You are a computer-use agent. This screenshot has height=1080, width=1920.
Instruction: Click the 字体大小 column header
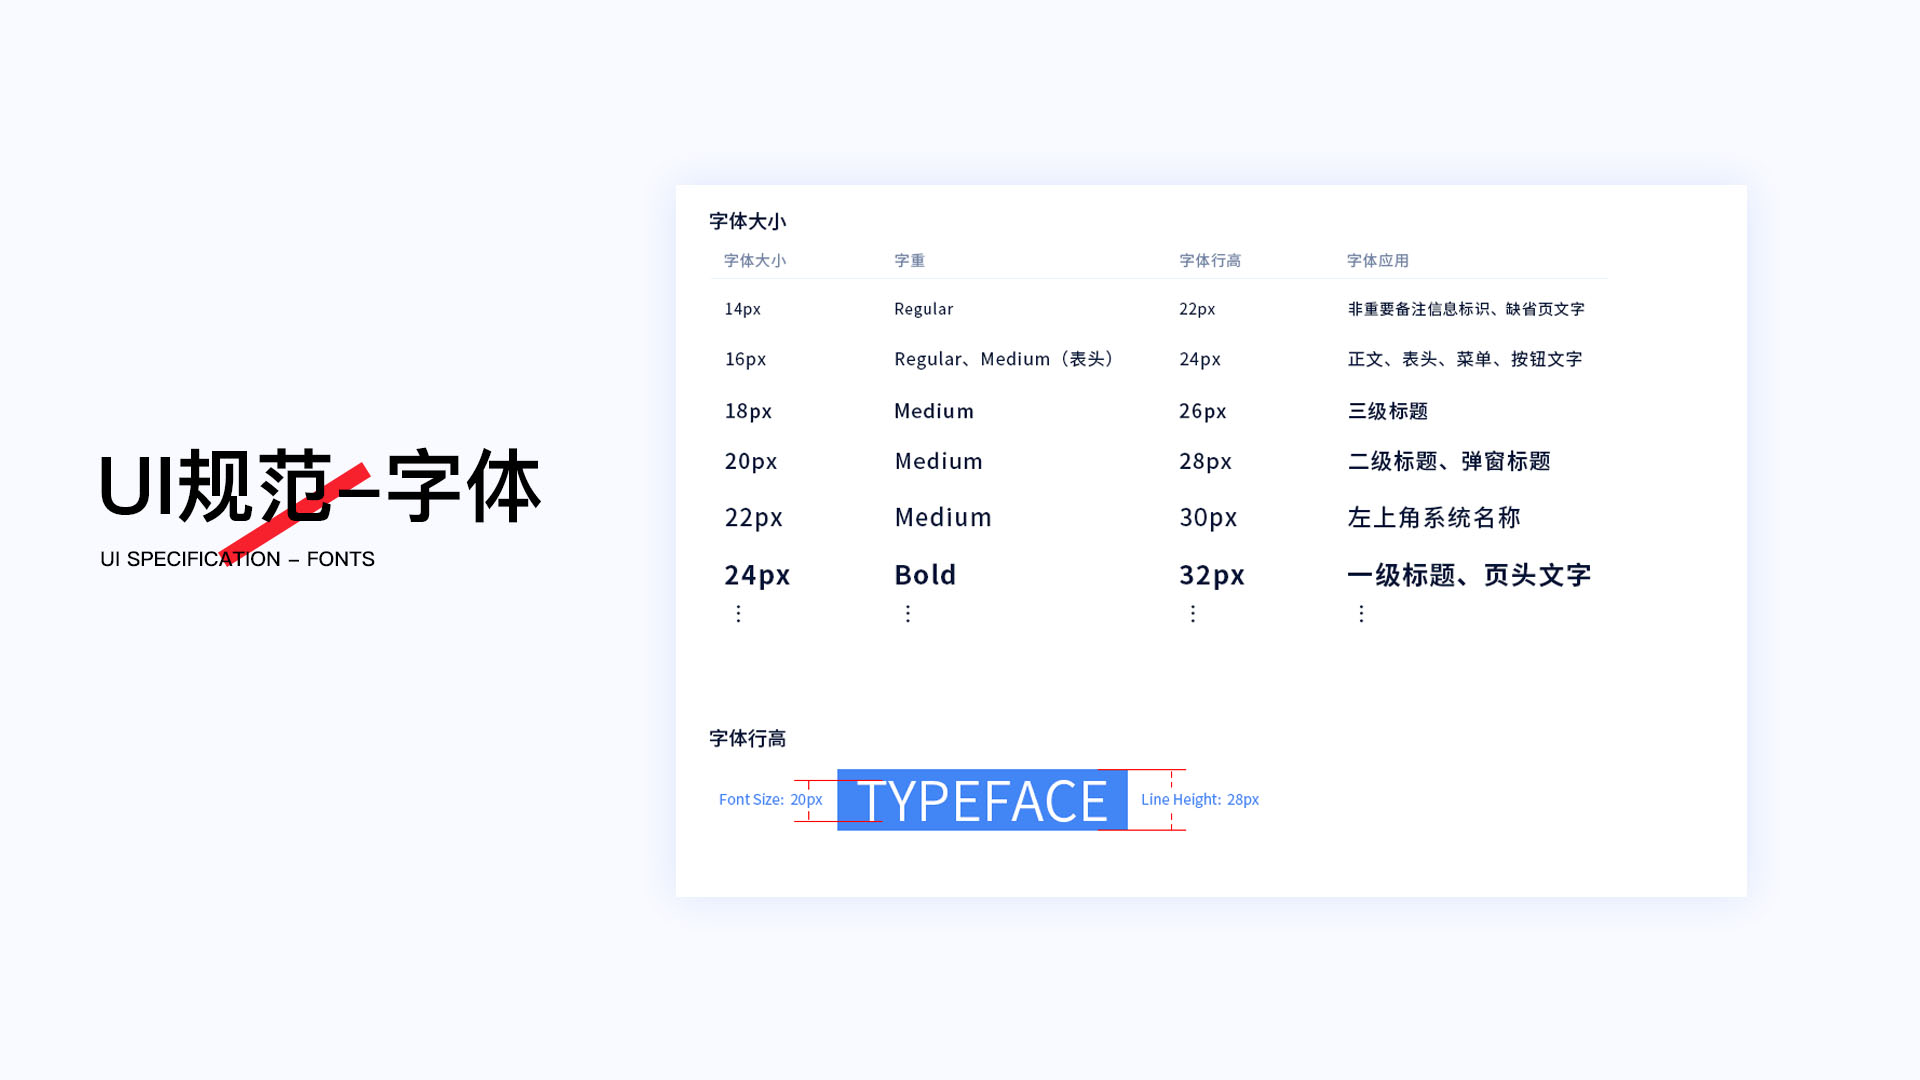click(x=754, y=261)
